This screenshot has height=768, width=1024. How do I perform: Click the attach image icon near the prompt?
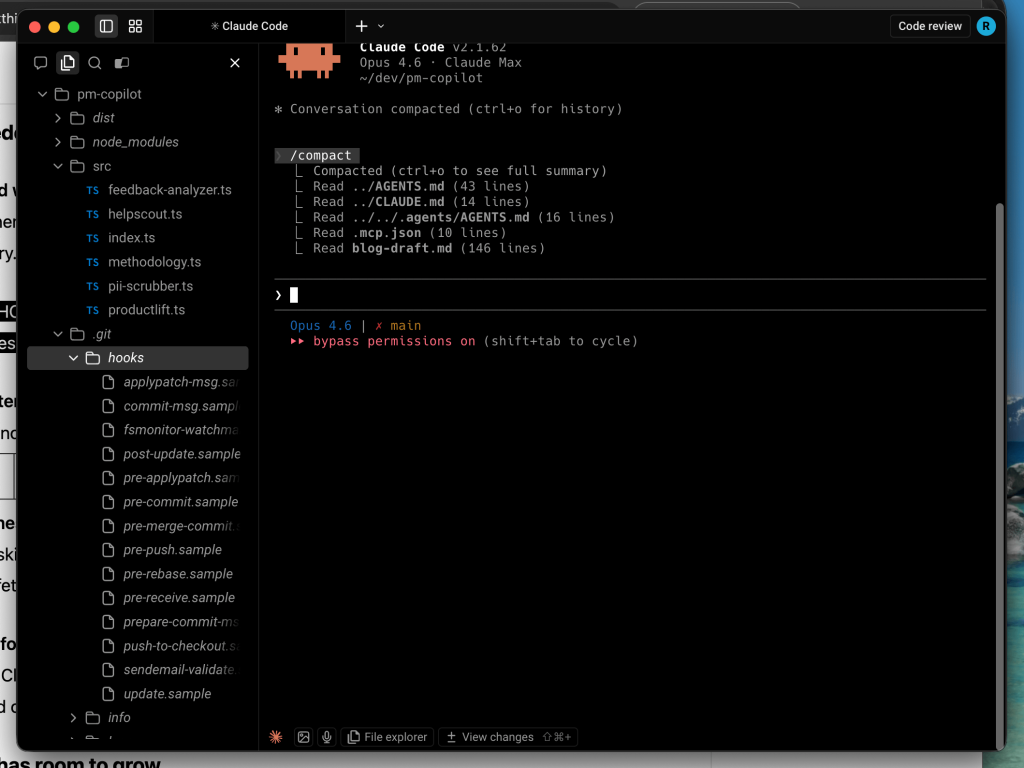(x=303, y=737)
